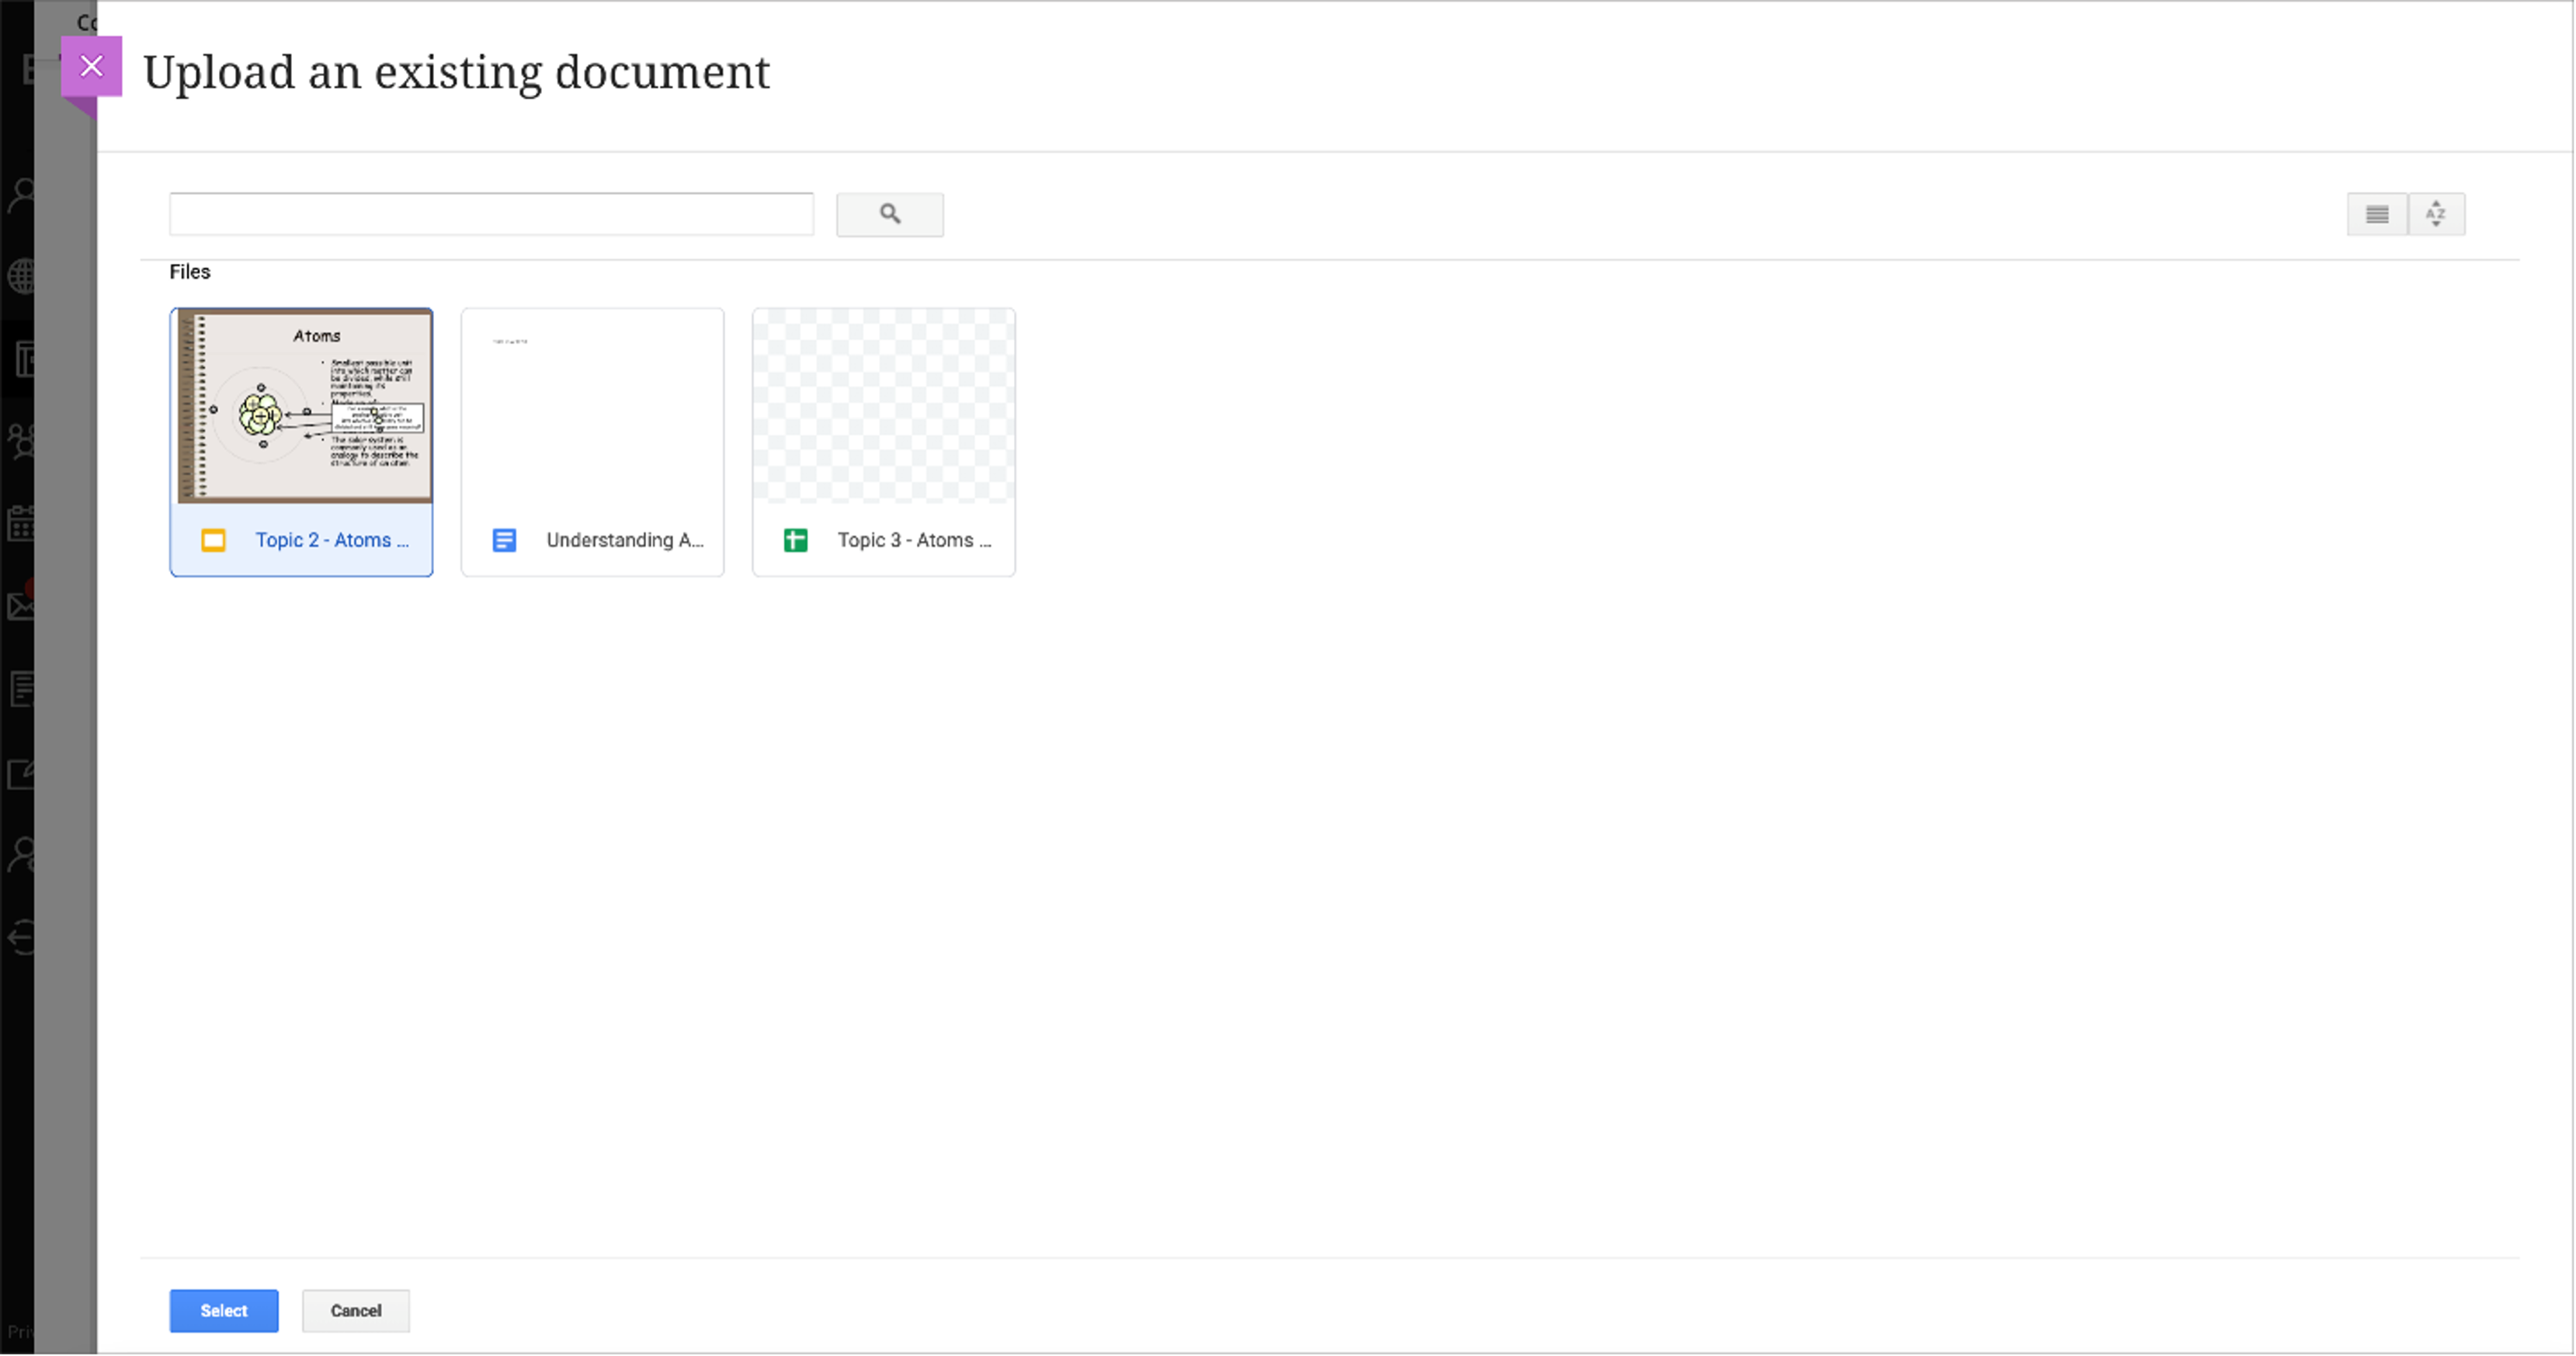Click the Cancel button to dismiss
The width and height of the screenshot is (2576, 1356).
point(354,1310)
